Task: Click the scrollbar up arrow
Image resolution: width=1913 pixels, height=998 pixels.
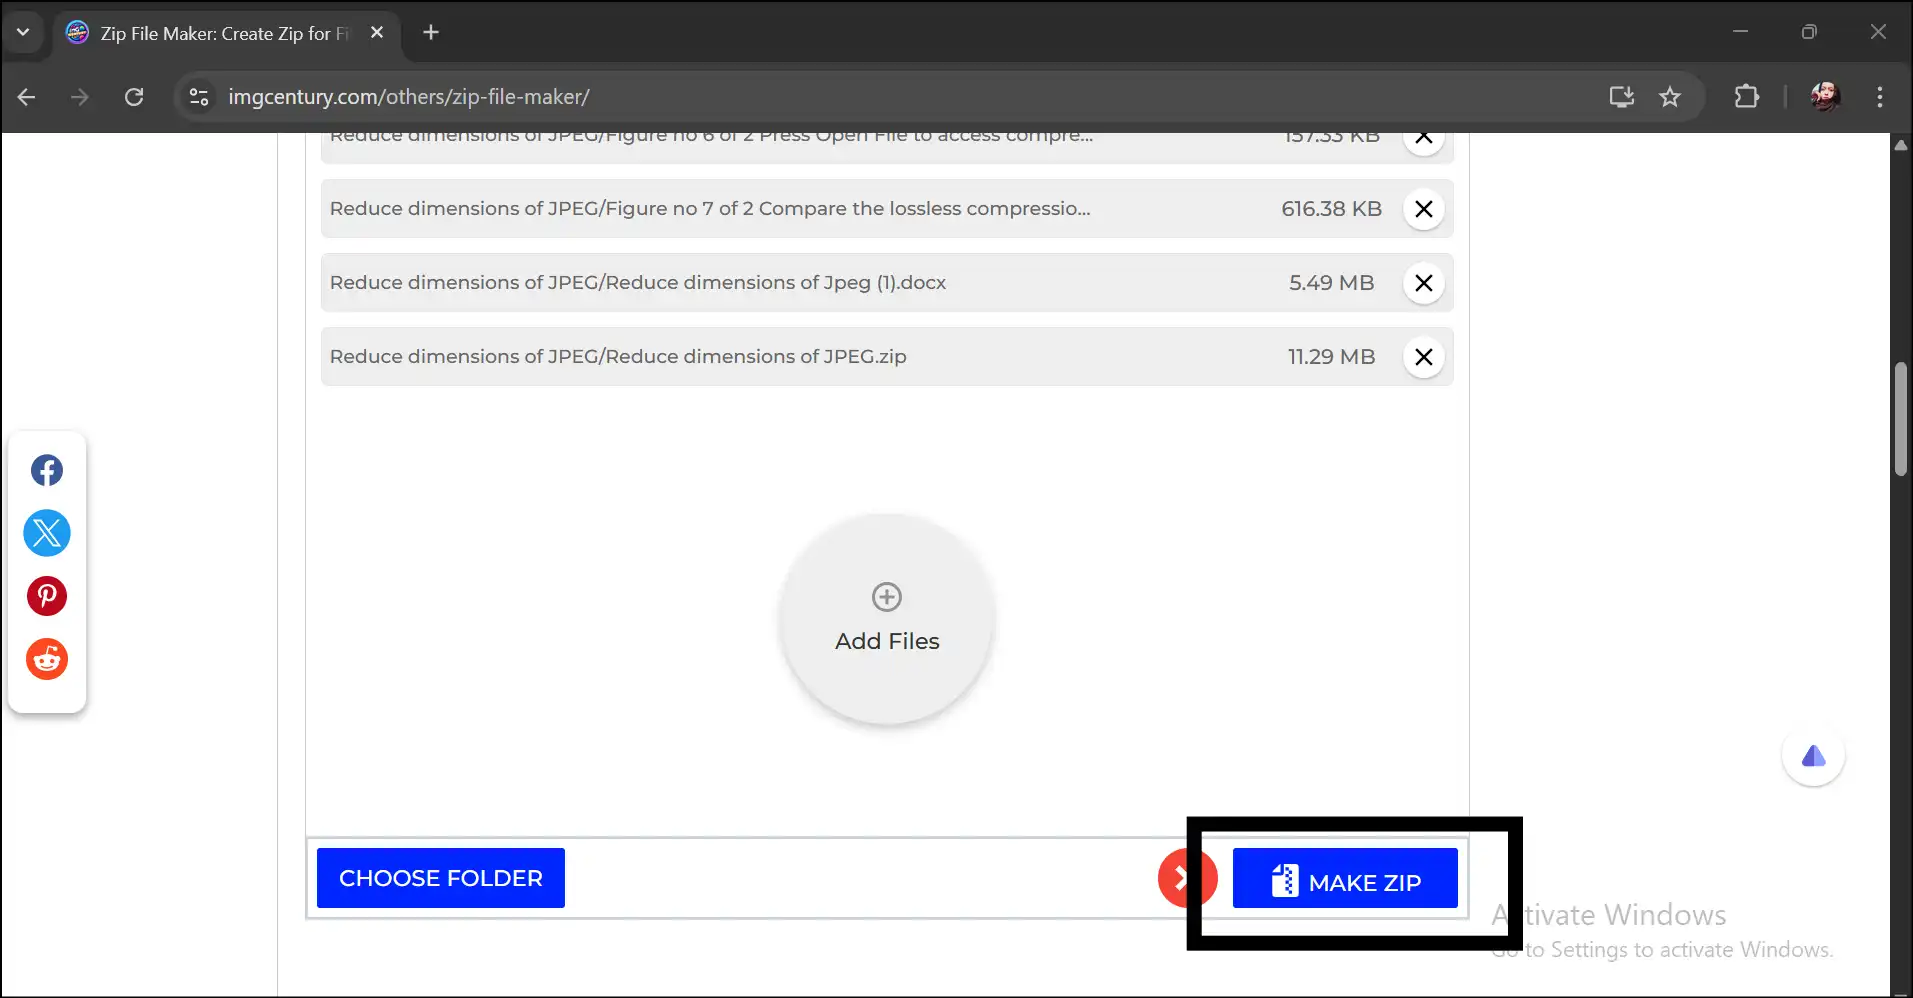Action: tap(1901, 145)
